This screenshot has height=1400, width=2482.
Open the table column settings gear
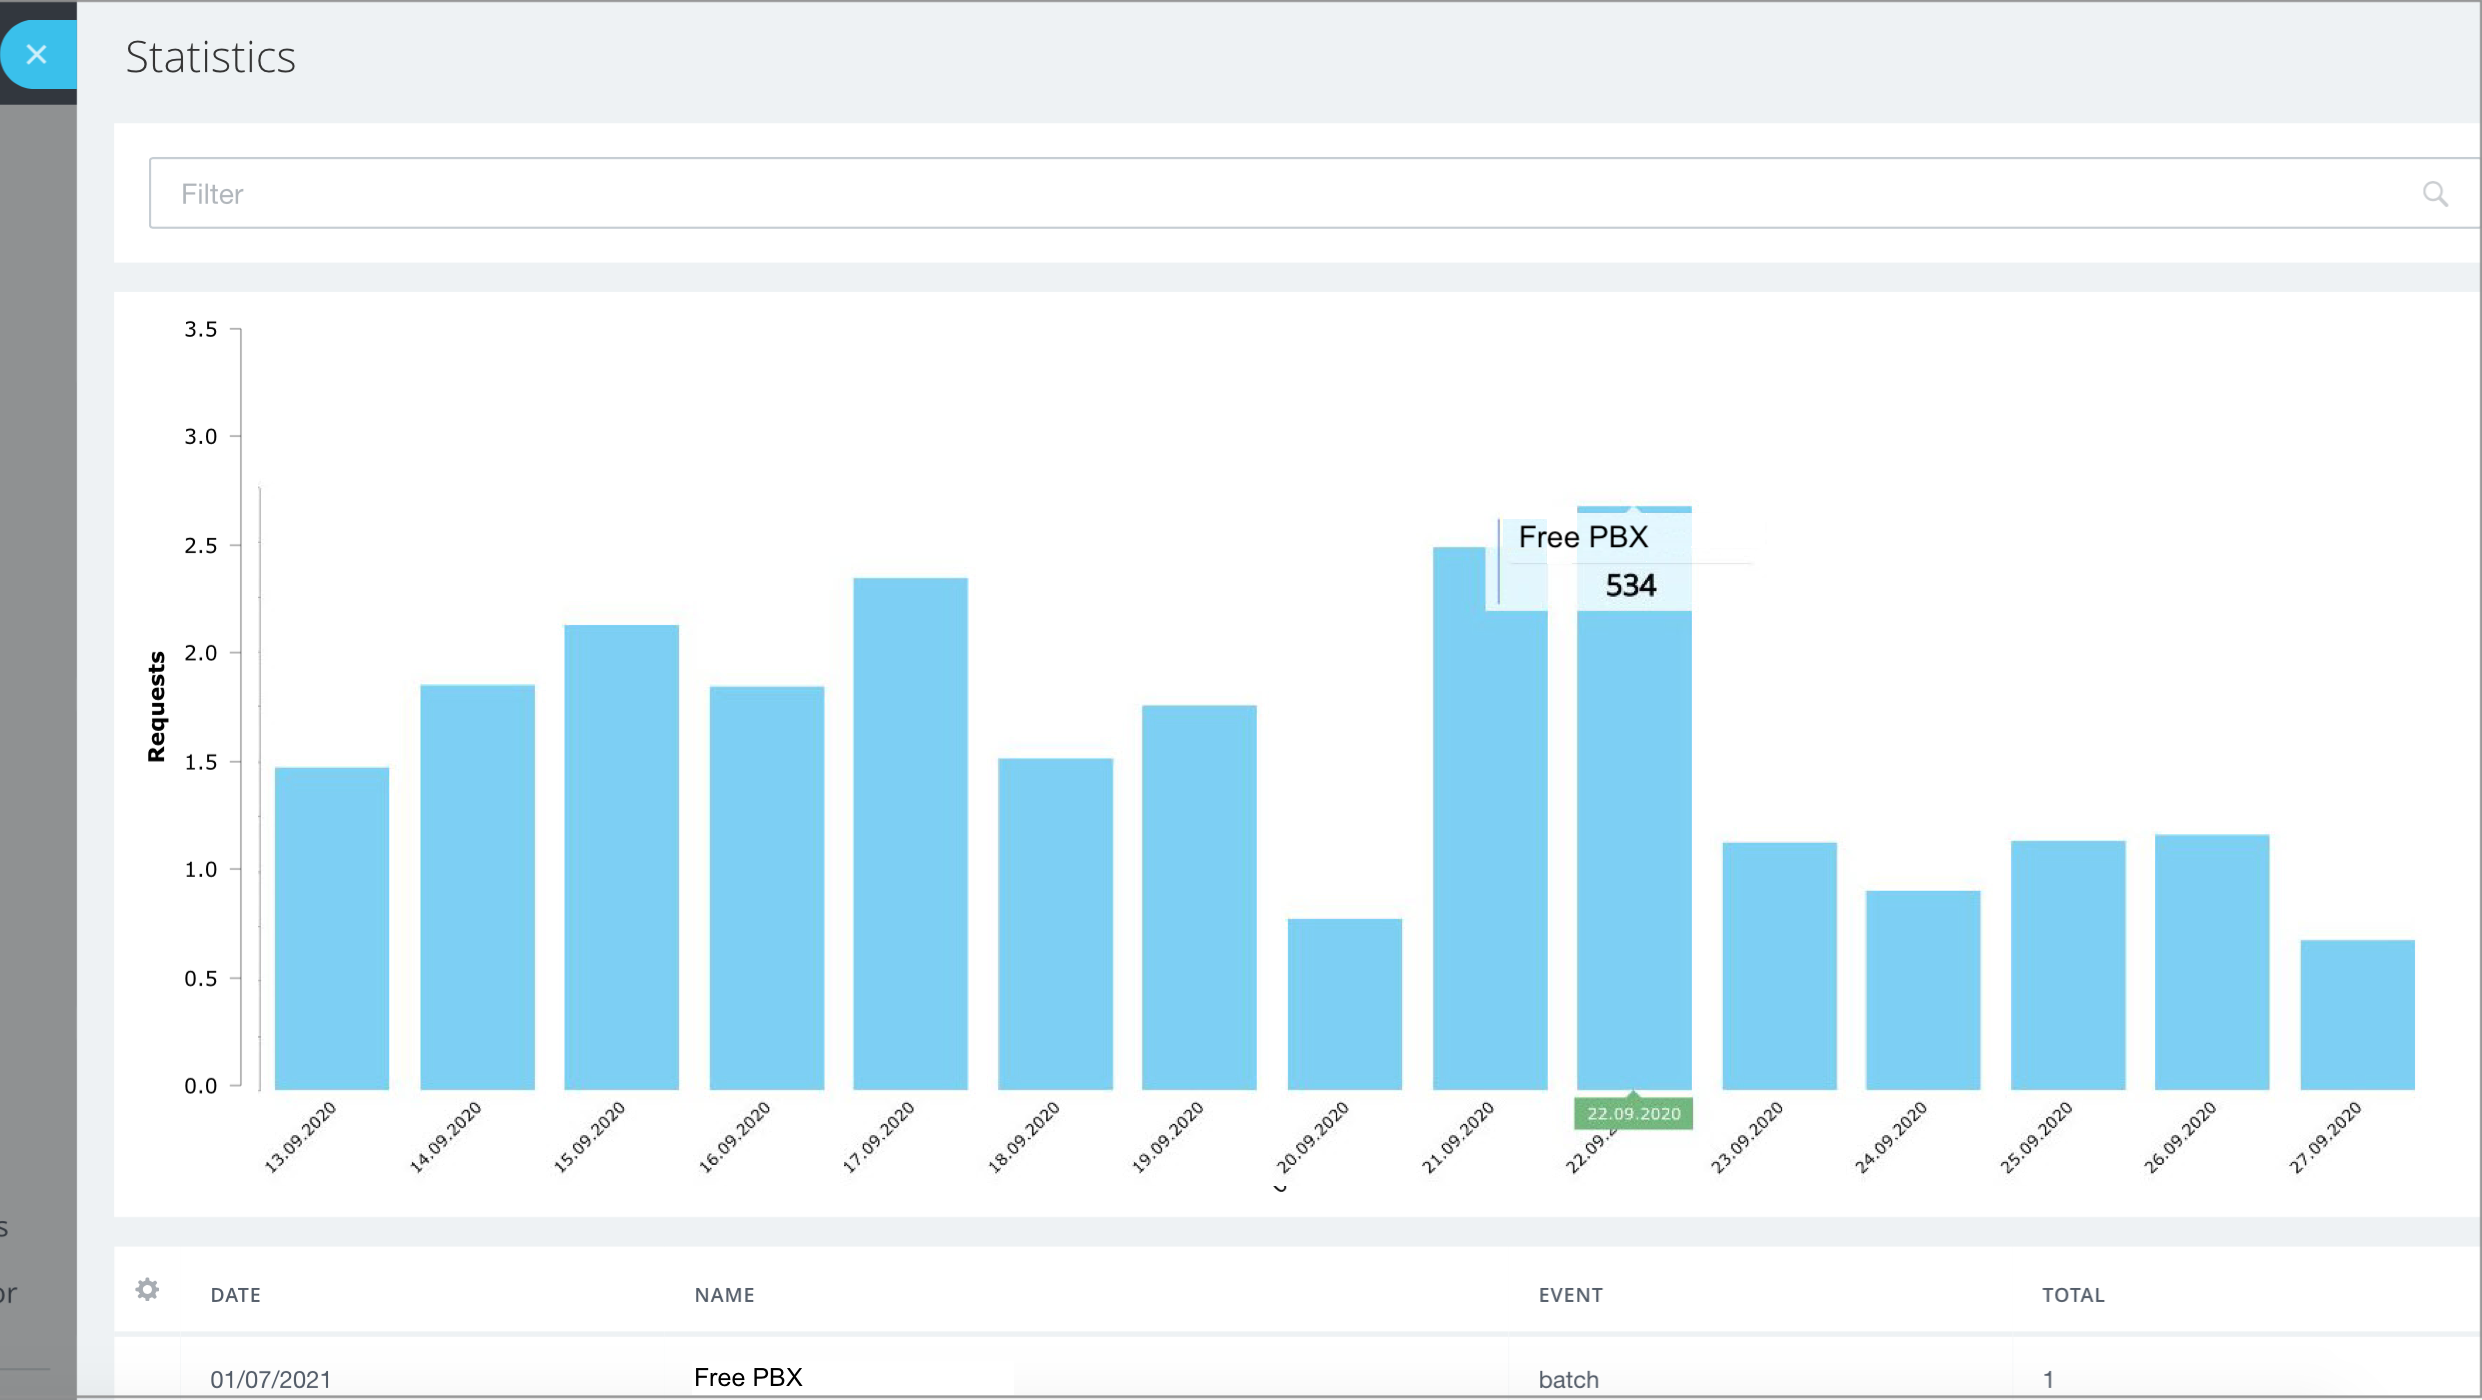pos(148,1290)
